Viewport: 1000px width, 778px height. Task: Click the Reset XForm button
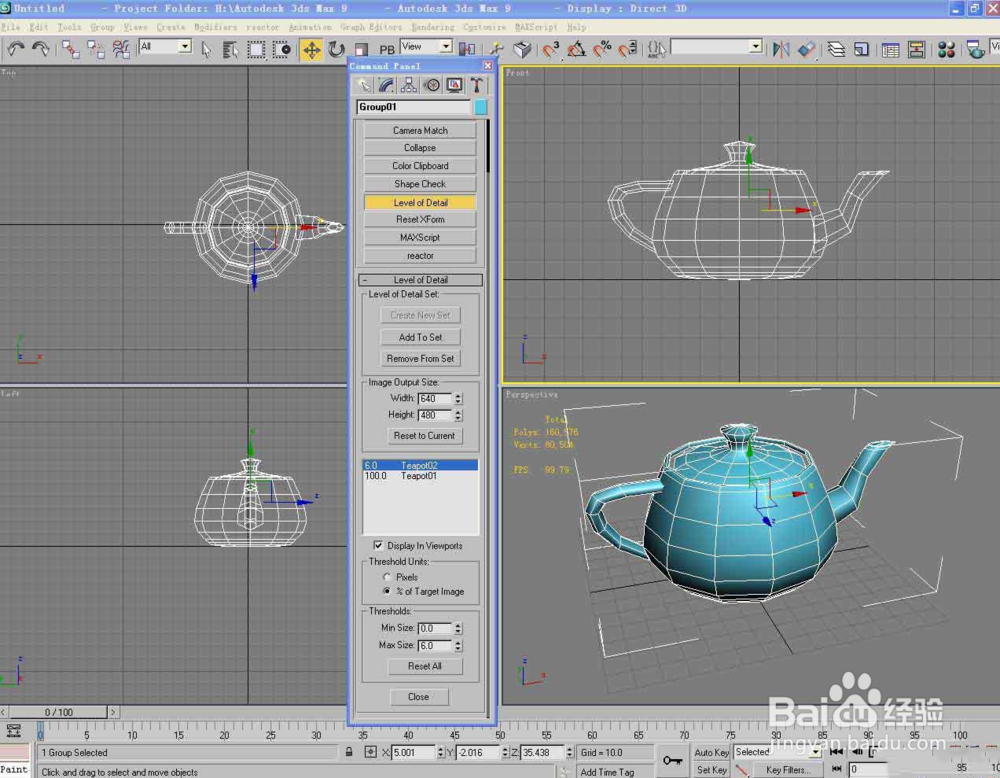(x=420, y=219)
